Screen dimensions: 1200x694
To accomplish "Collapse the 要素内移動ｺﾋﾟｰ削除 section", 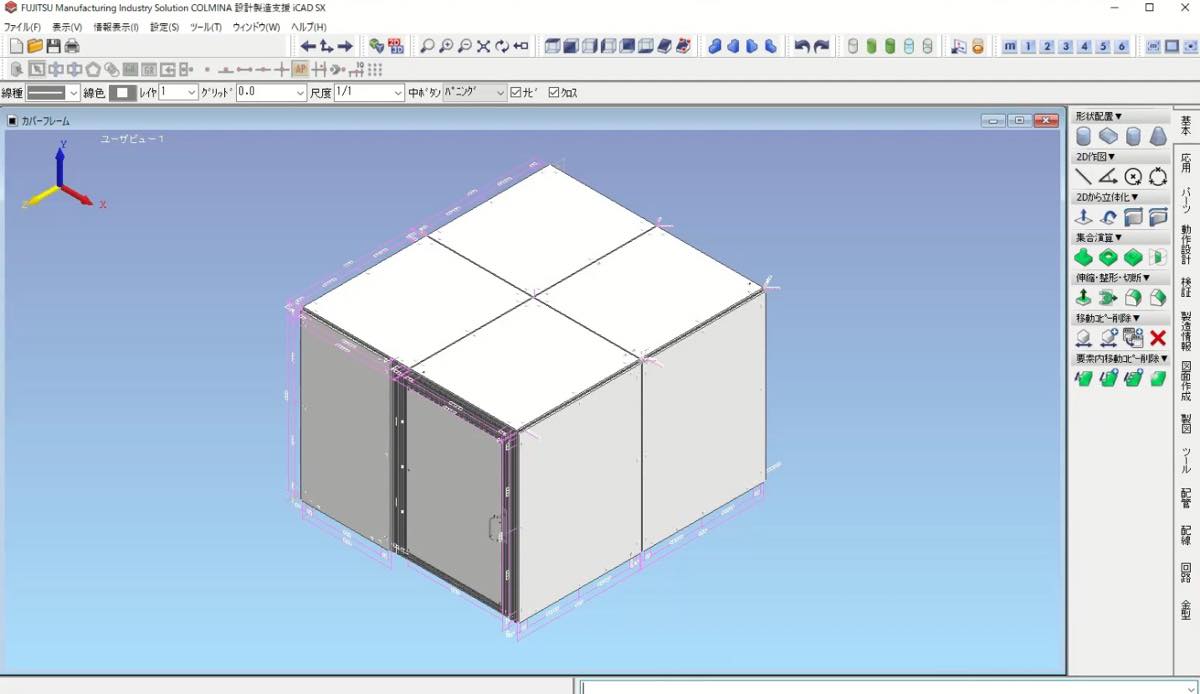I will tap(1121, 358).
